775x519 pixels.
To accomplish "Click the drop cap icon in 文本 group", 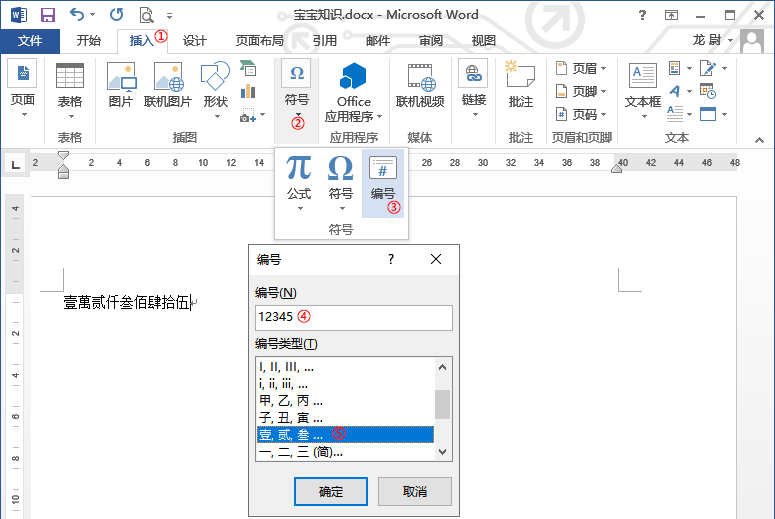I will click(x=675, y=114).
